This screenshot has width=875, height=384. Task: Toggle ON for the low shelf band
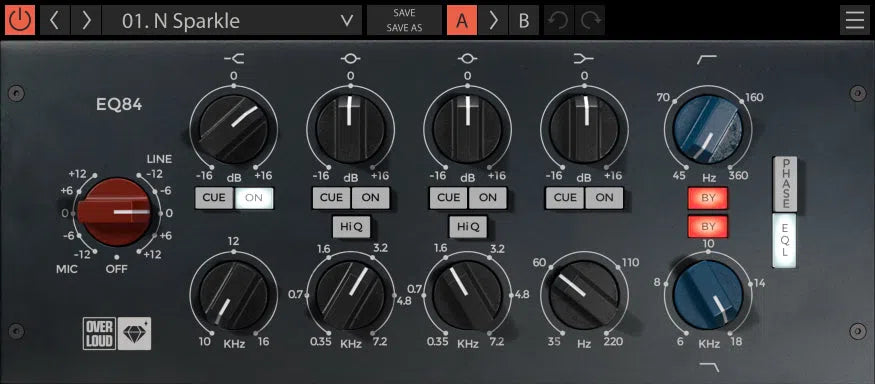[604, 198]
